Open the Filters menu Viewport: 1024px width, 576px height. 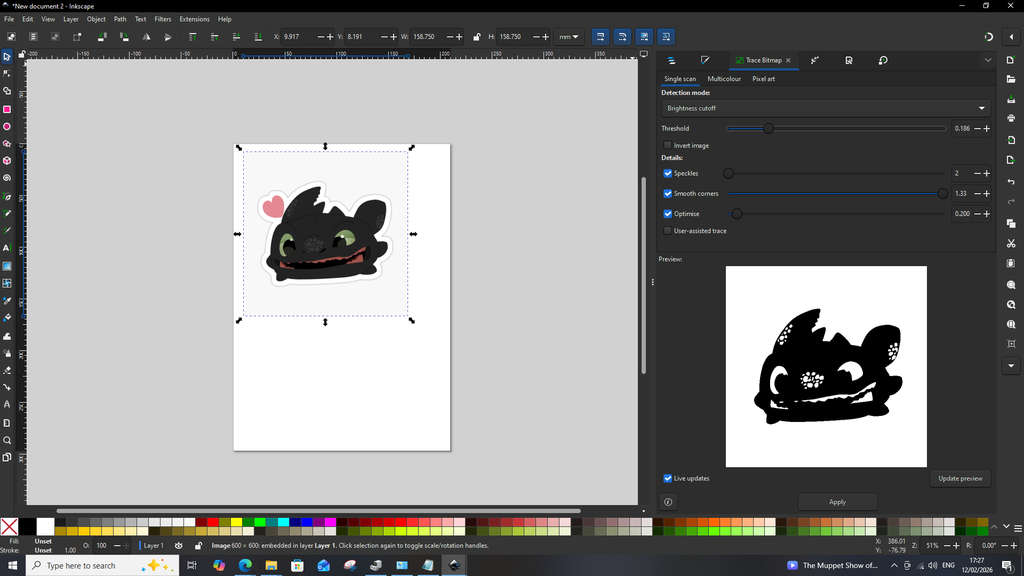pyautogui.click(x=162, y=19)
